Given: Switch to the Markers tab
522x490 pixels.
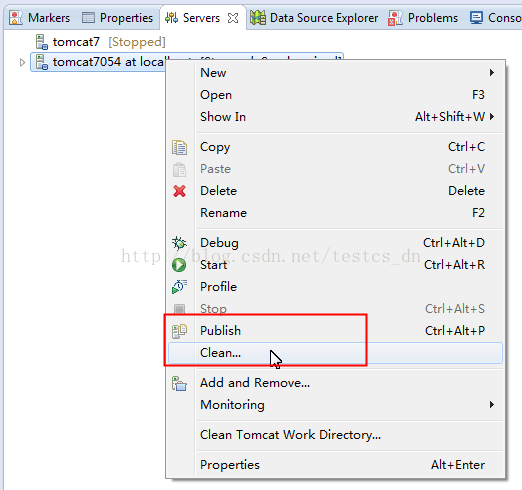Looking at the screenshot, I should 40,18.
